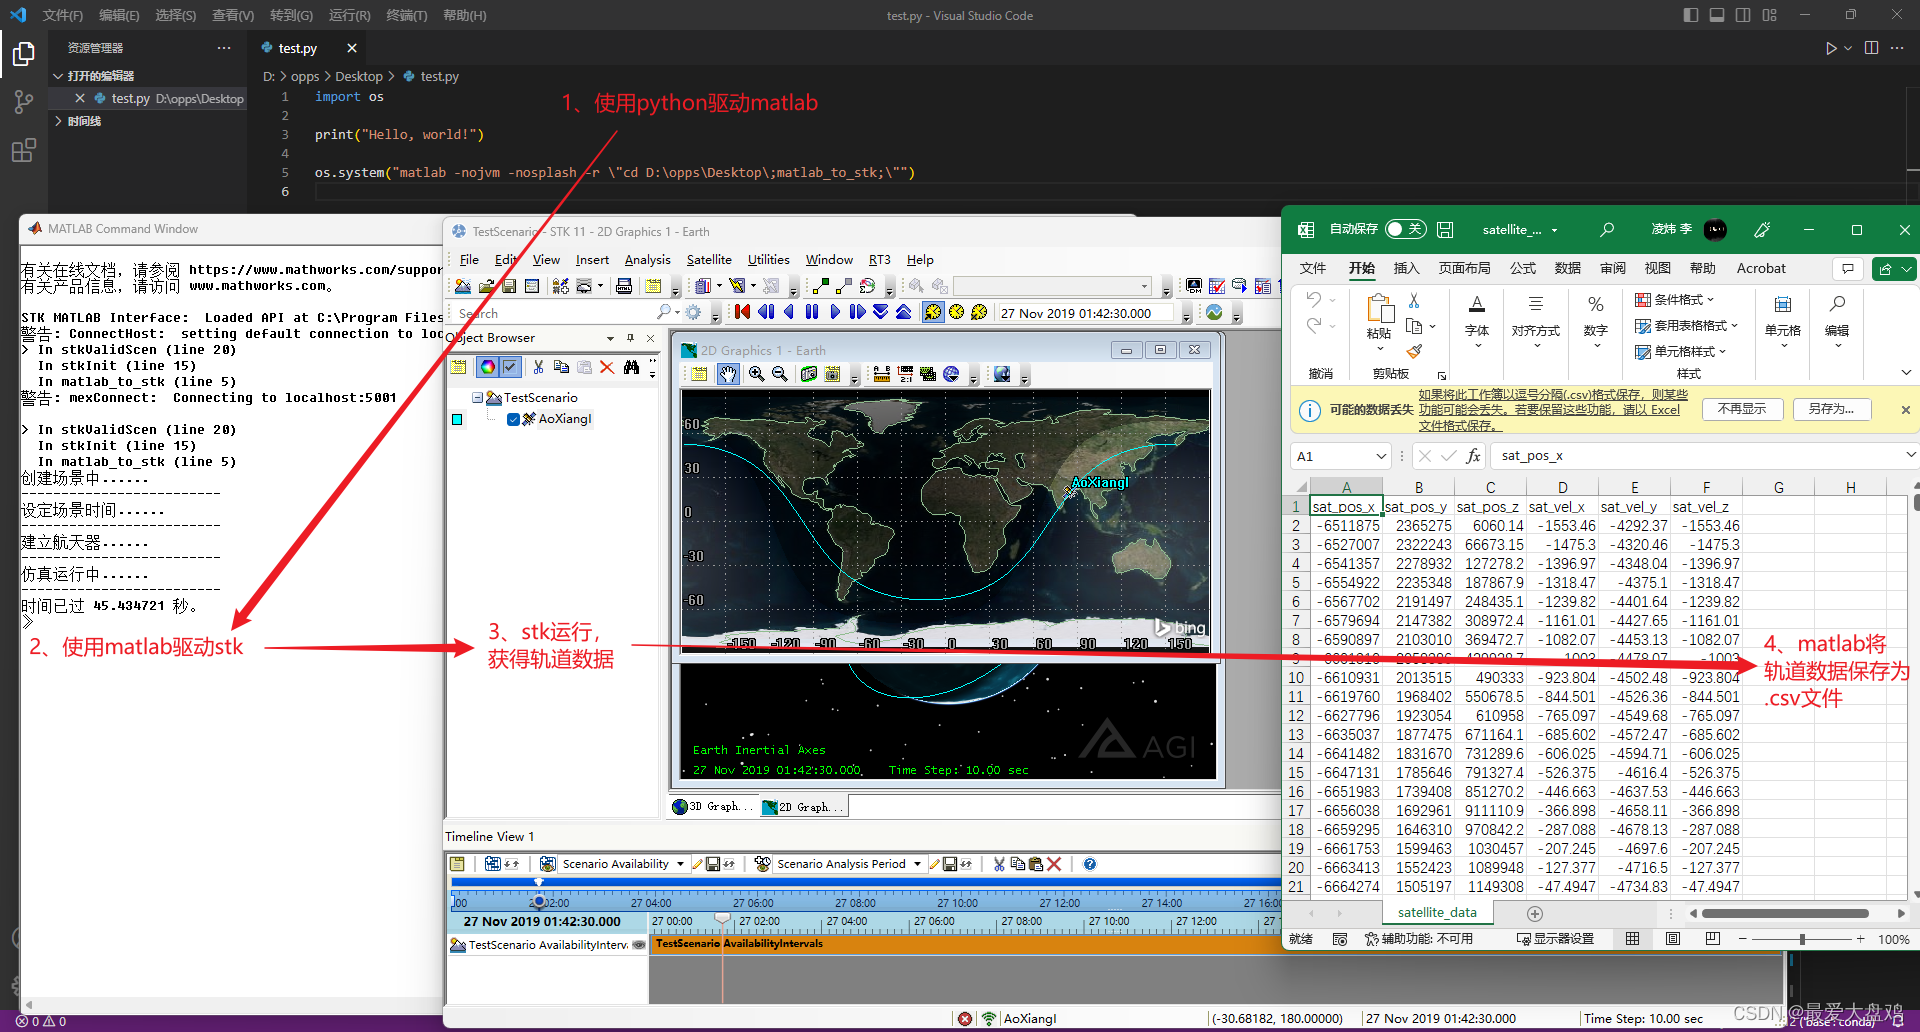
Task: Click STK timeline current time marker
Action: pyautogui.click(x=722, y=920)
